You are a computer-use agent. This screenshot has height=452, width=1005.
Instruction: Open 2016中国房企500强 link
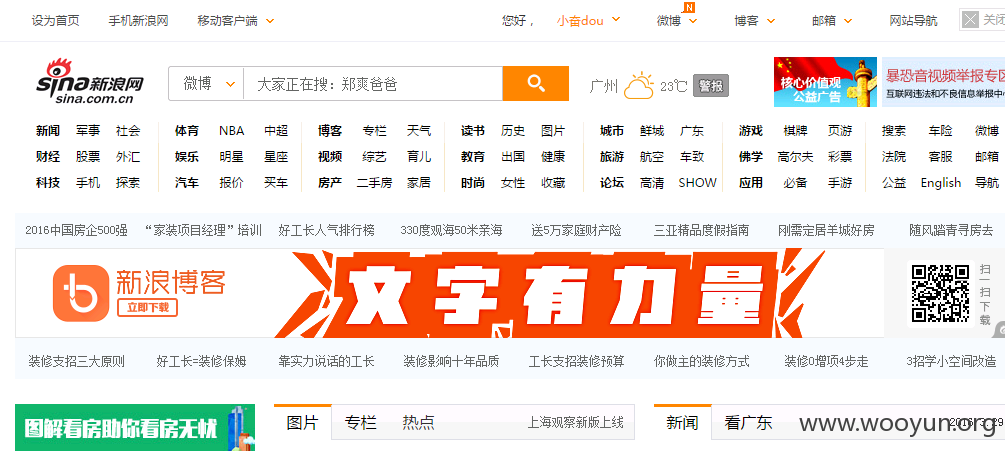tap(76, 230)
